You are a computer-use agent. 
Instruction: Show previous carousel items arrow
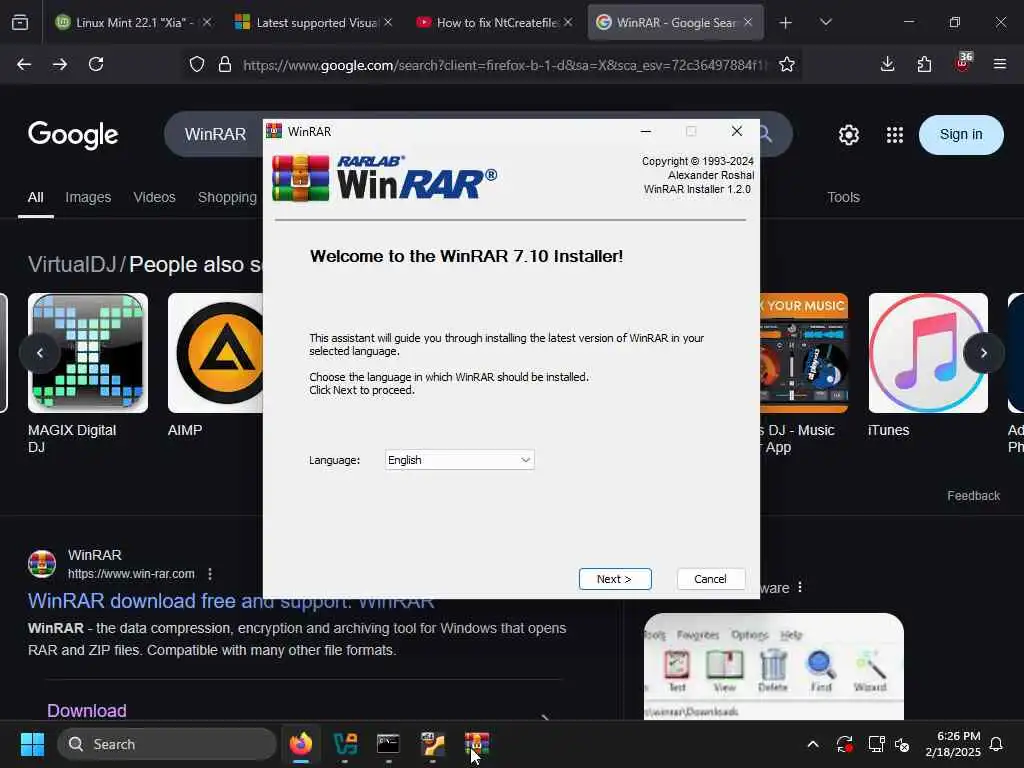40,353
